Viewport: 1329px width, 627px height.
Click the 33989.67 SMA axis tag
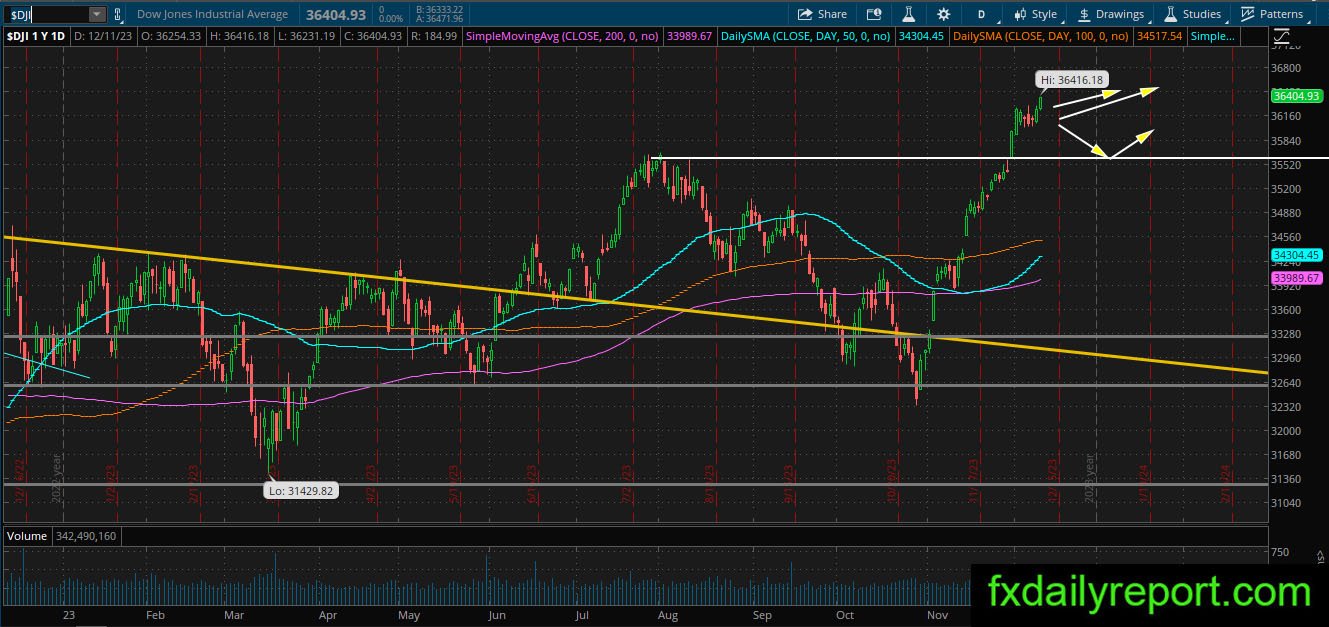point(1295,277)
